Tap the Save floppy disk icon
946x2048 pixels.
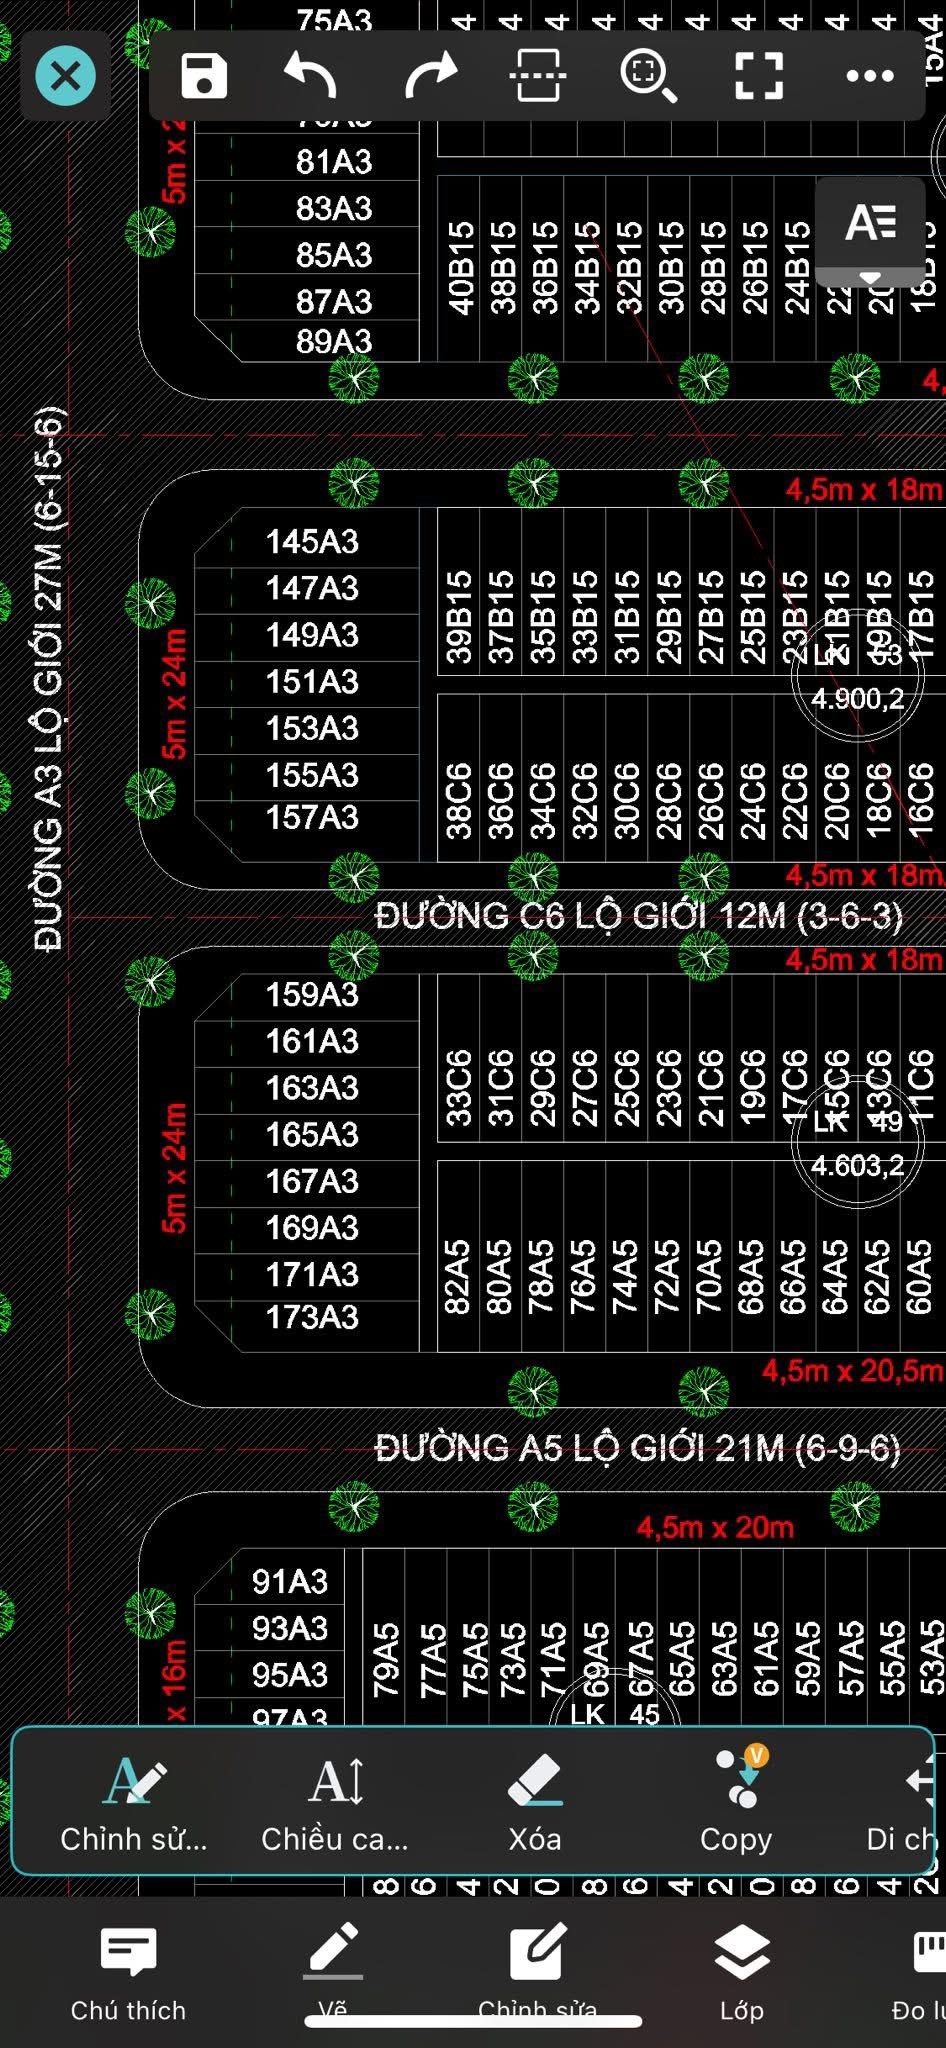coord(204,76)
